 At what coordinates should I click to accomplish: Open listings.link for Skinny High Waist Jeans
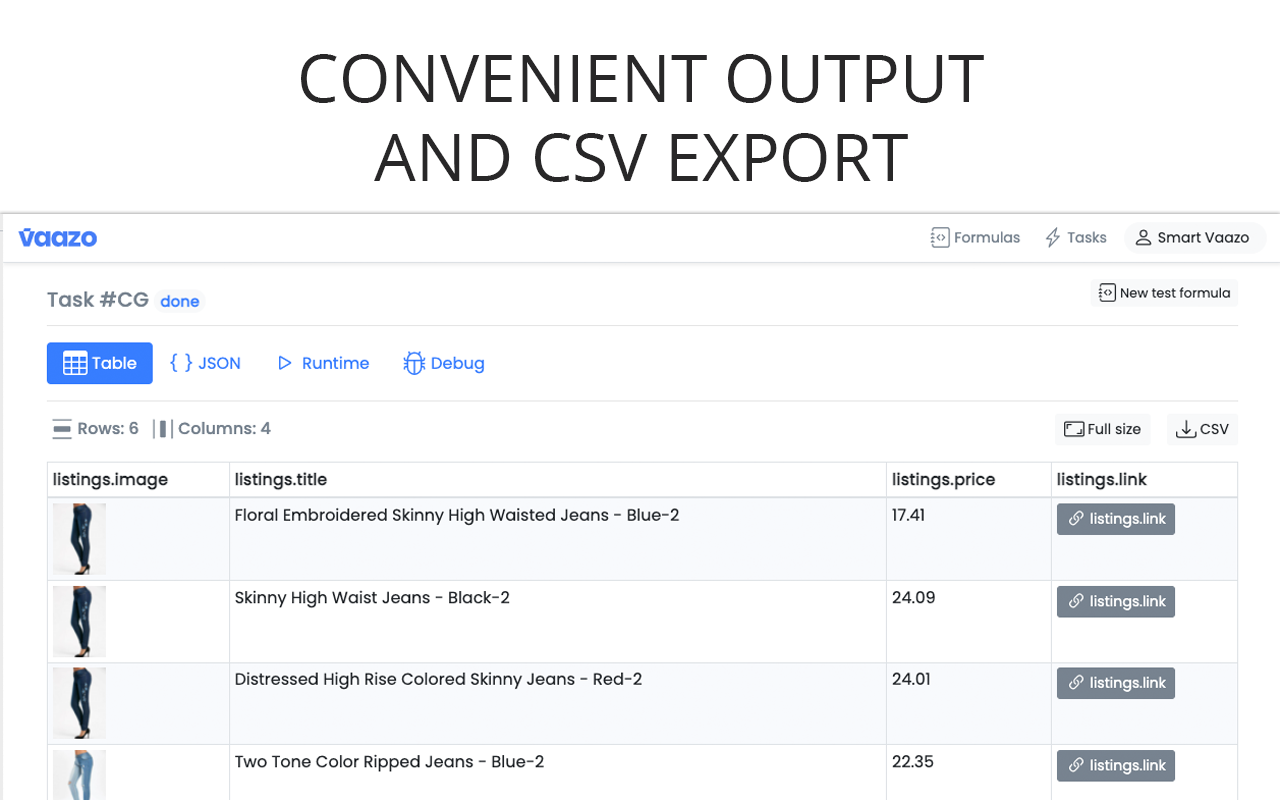point(1115,601)
